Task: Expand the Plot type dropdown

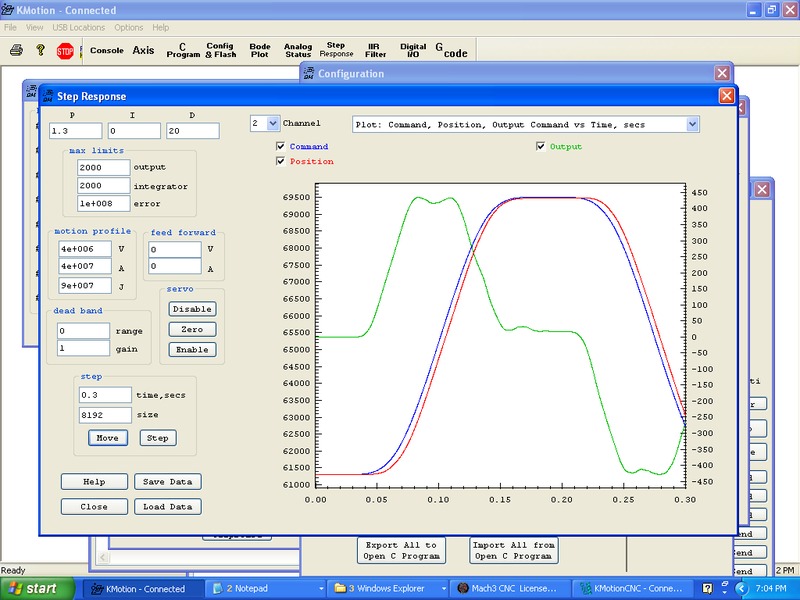Action: pyautogui.click(x=692, y=124)
